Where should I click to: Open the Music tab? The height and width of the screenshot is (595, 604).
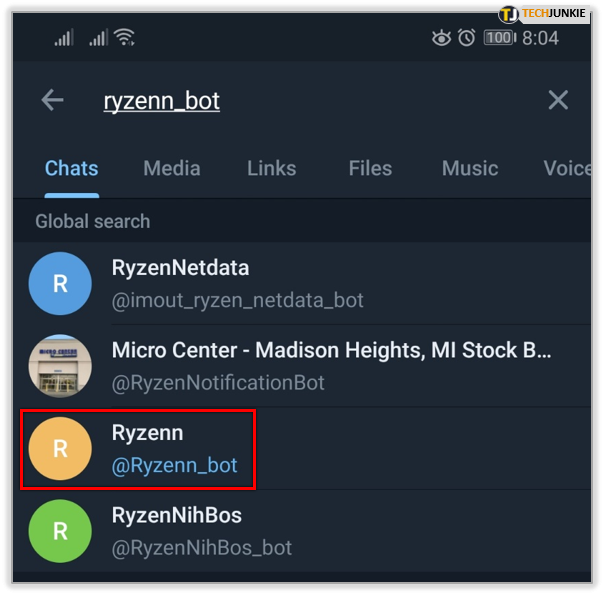(x=470, y=168)
